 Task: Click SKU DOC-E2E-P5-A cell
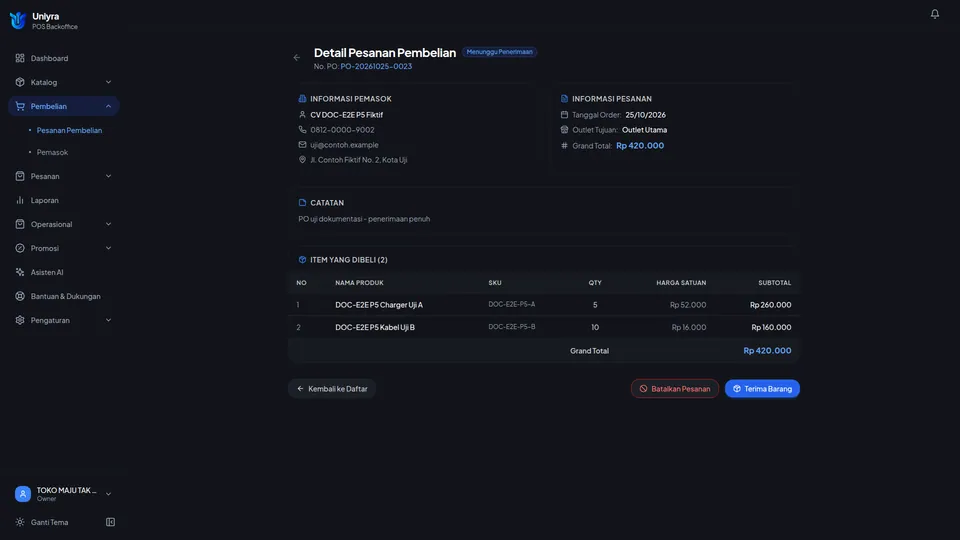pos(512,304)
